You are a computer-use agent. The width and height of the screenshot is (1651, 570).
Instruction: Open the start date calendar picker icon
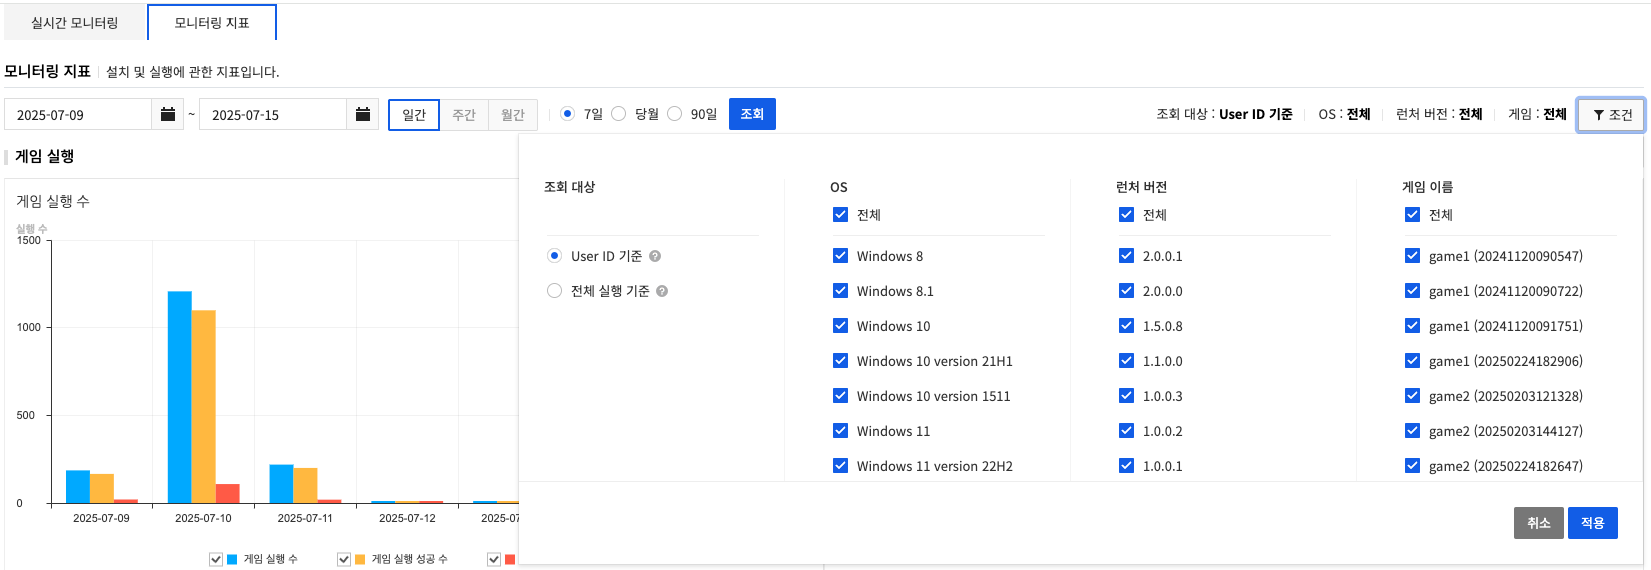tap(167, 115)
